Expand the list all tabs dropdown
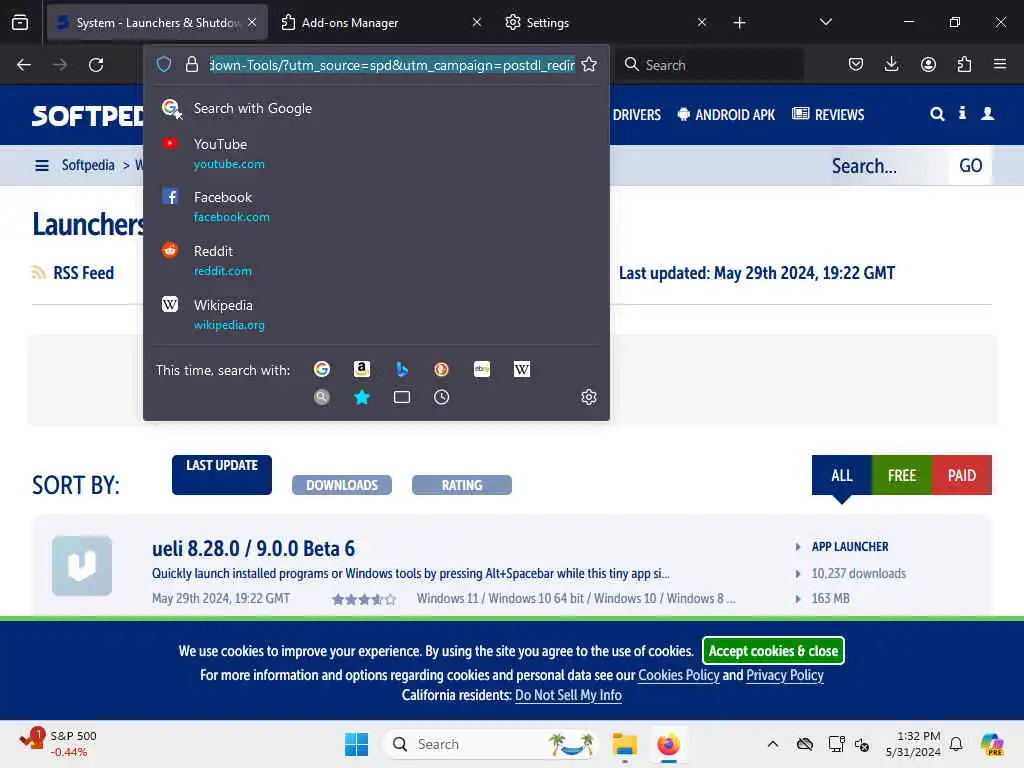The width and height of the screenshot is (1024, 768). click(x=825, y=22)
